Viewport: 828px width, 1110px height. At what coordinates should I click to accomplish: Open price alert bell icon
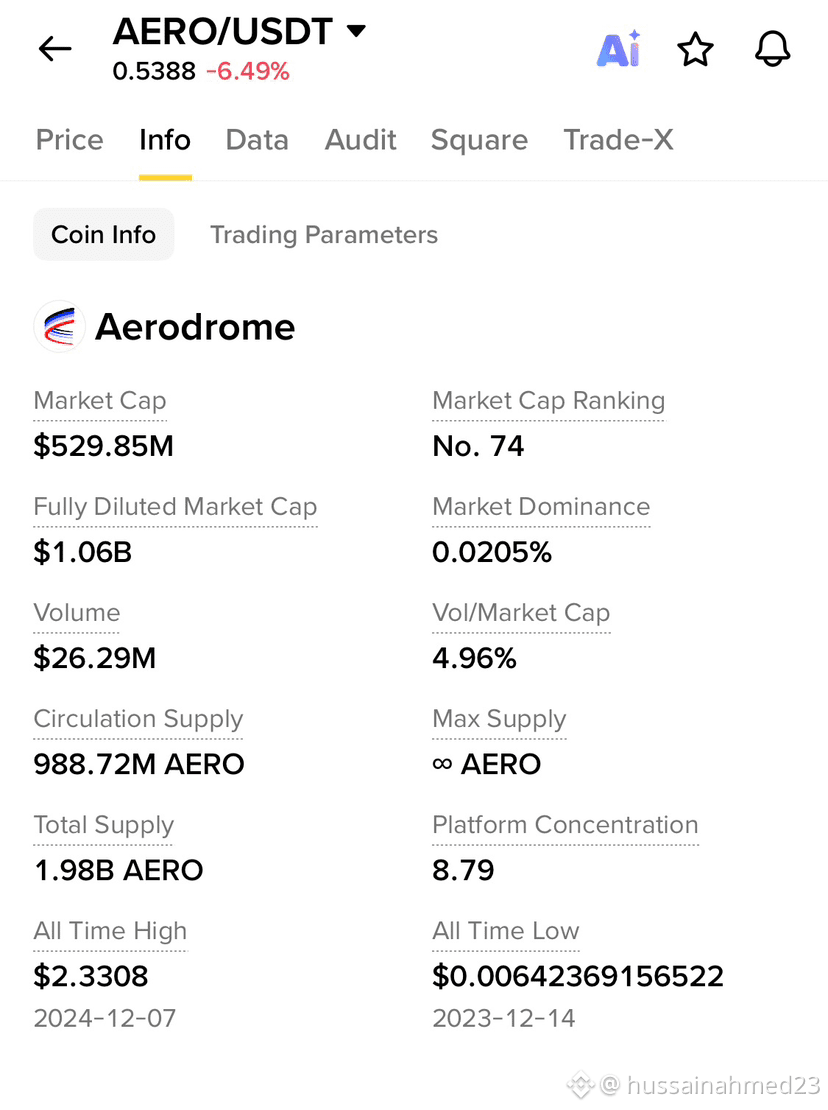tap(772, 49)
